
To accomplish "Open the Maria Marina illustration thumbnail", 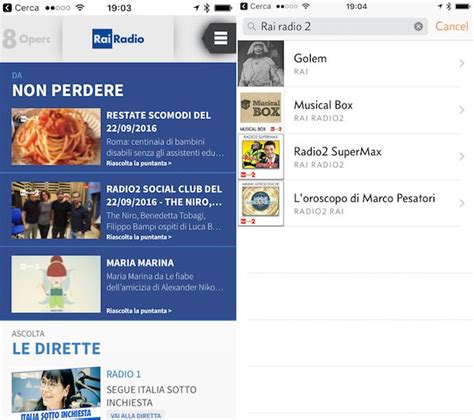I will [x=56, y=284].
